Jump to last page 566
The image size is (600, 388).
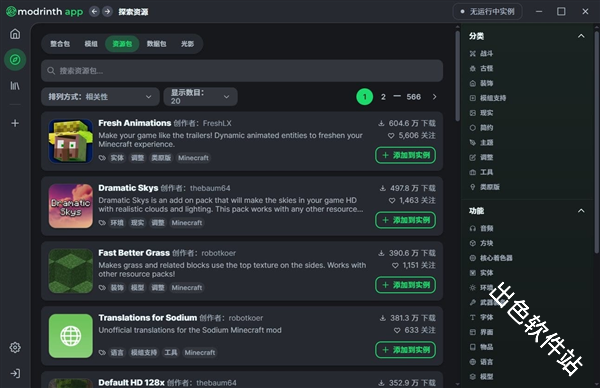pyautogui.click(x=414, y=97)
